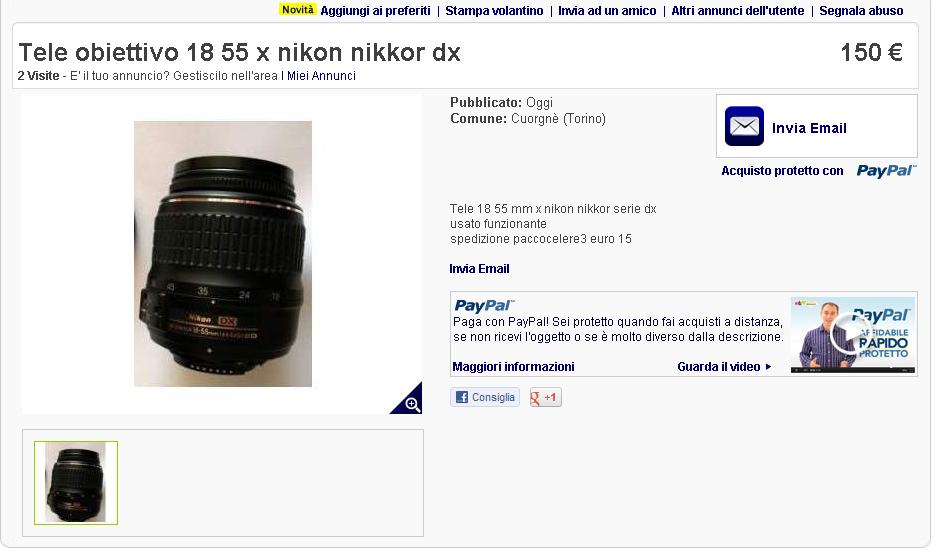Open Maggiori informazioni about PayPal

513,367
